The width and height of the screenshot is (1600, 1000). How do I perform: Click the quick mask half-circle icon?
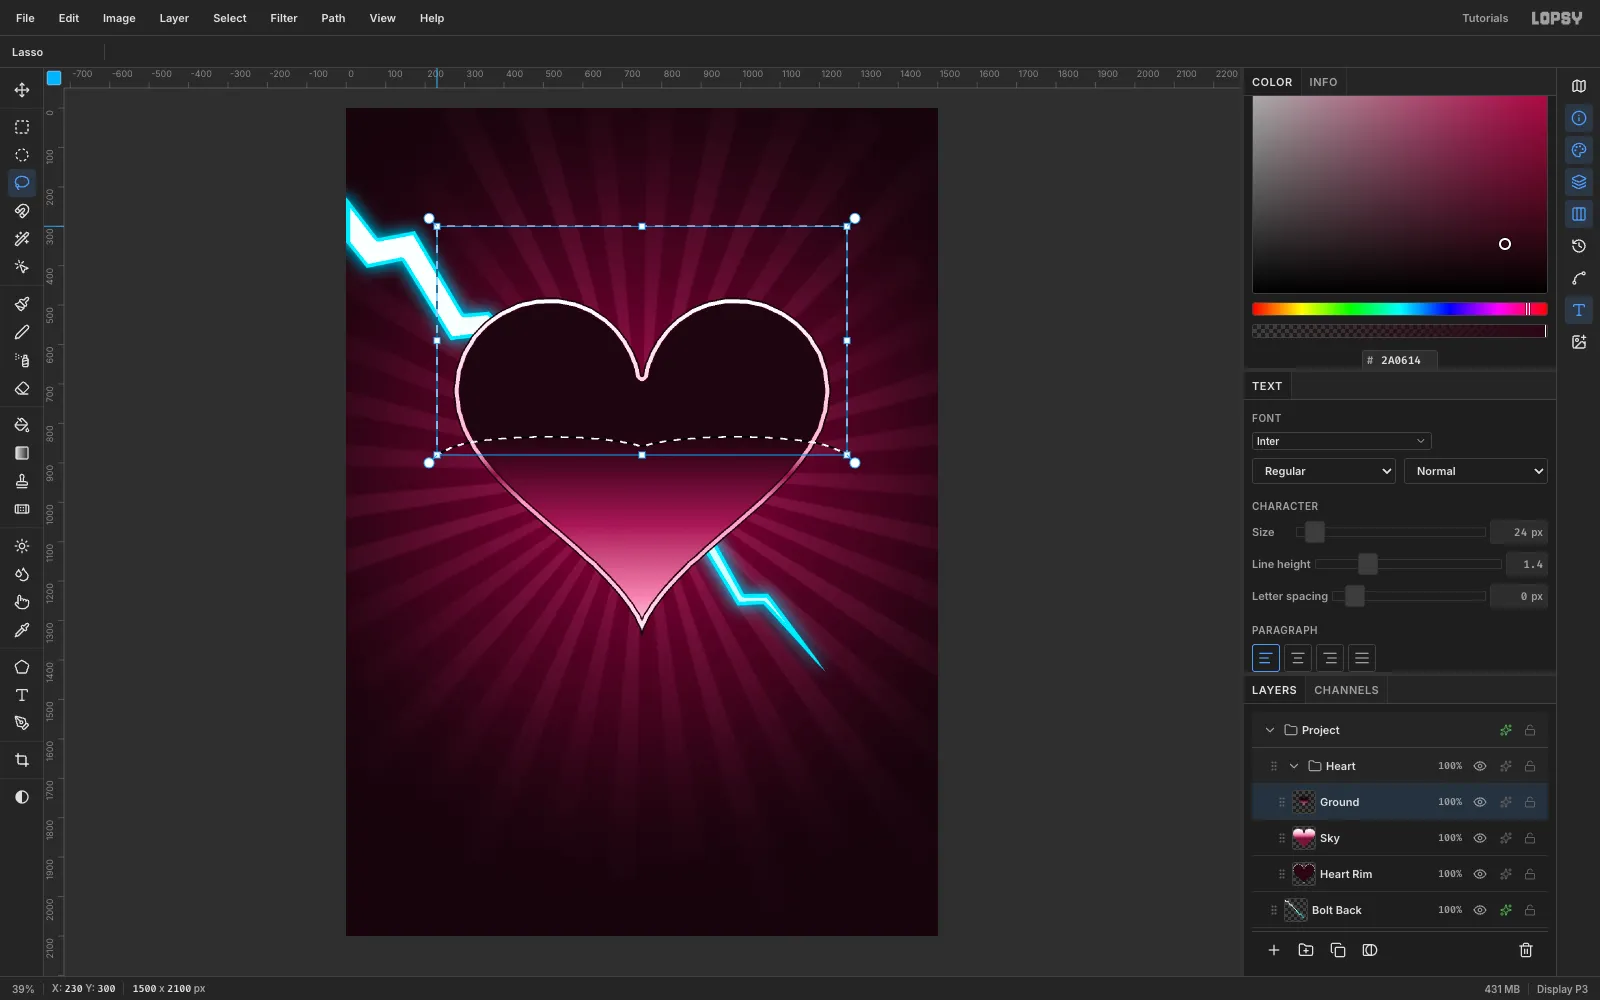pos(22,797)
